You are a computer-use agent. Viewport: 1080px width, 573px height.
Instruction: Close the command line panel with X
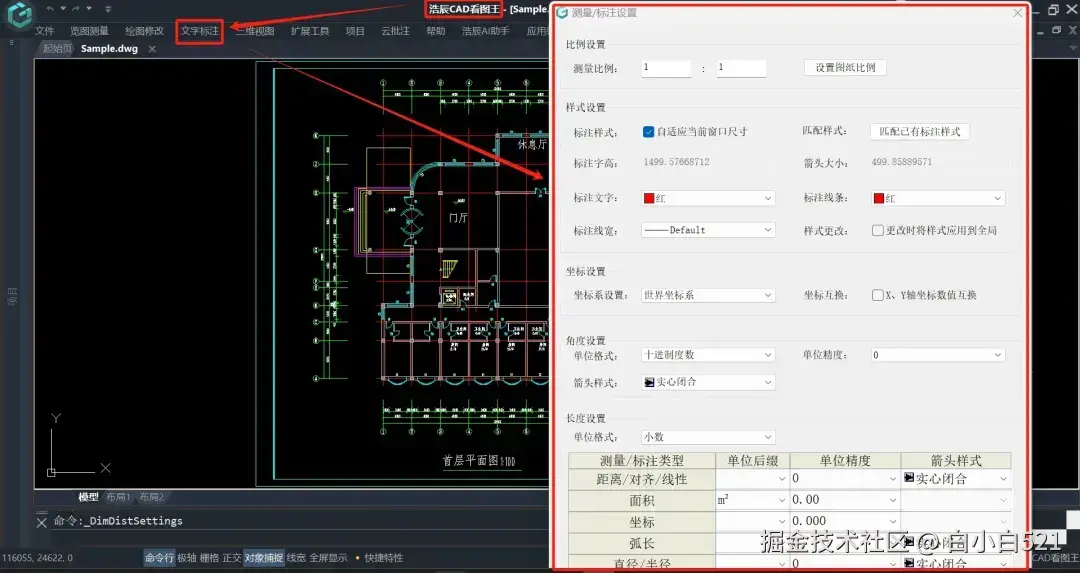pos(41,522)
